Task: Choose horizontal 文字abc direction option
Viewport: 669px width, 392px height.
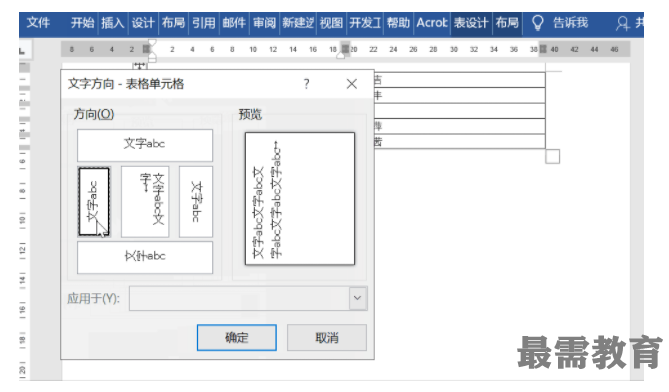Action: [145, 145]
